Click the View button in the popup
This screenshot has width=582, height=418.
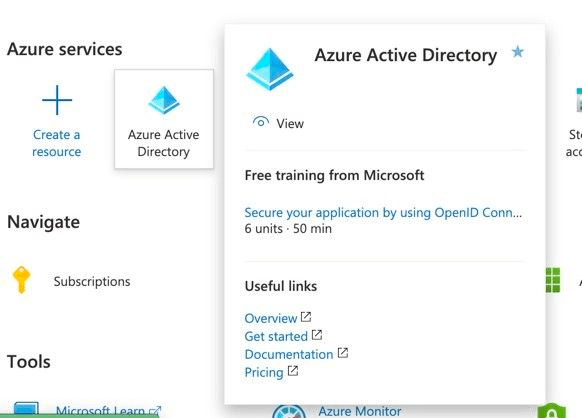(278, 123)
